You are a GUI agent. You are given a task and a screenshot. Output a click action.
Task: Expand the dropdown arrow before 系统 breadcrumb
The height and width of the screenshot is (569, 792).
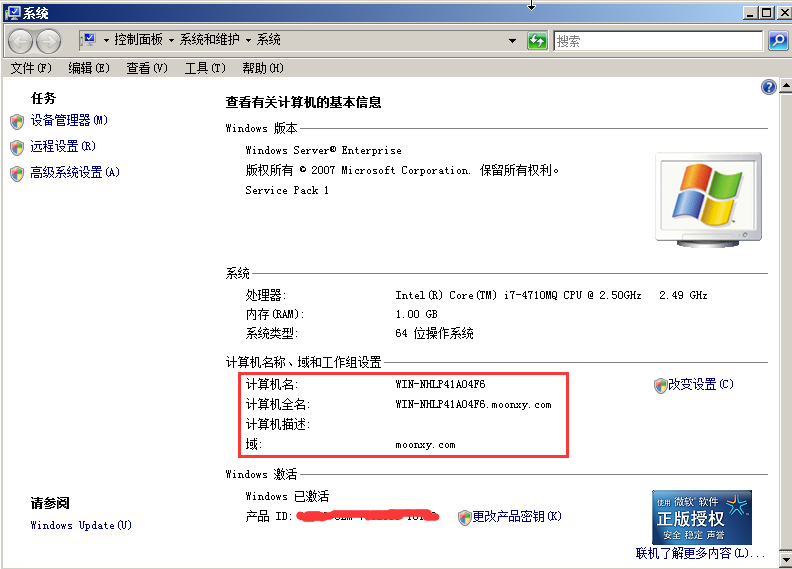[x=249, y=40]
